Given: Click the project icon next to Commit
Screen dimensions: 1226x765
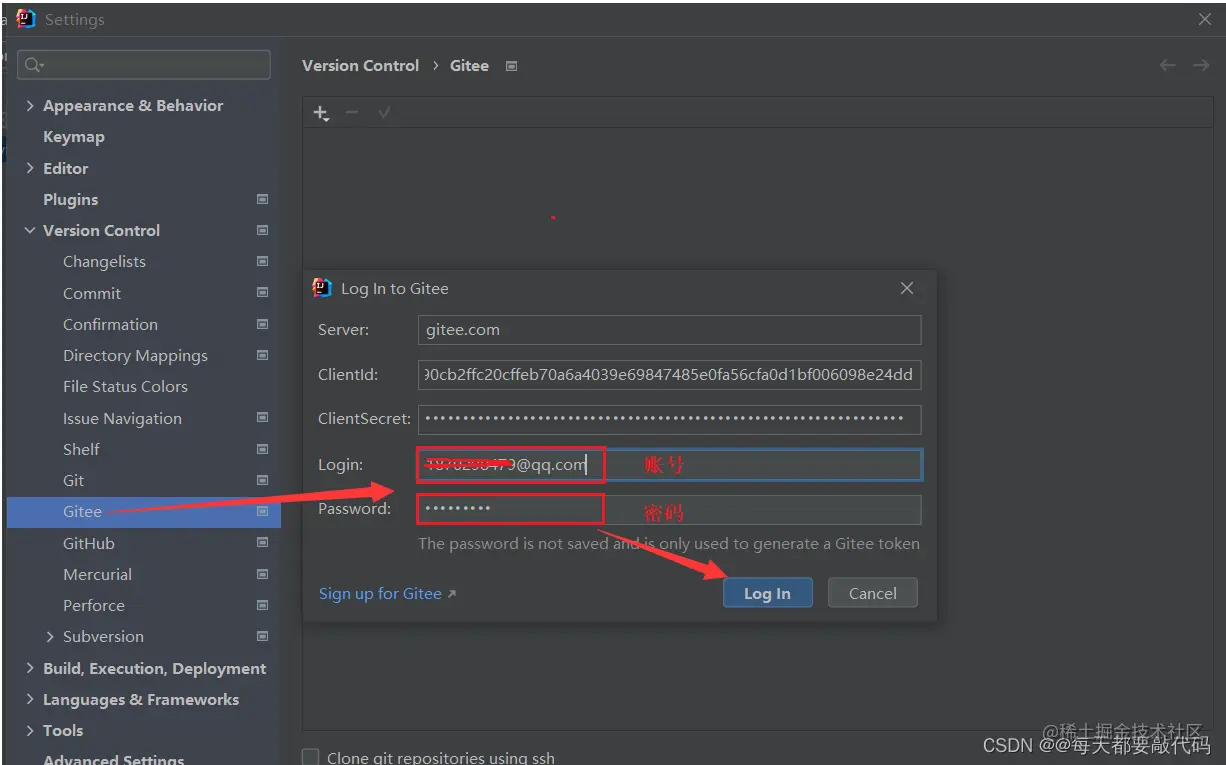Looking at the screenshot, I should coord(262,293).
